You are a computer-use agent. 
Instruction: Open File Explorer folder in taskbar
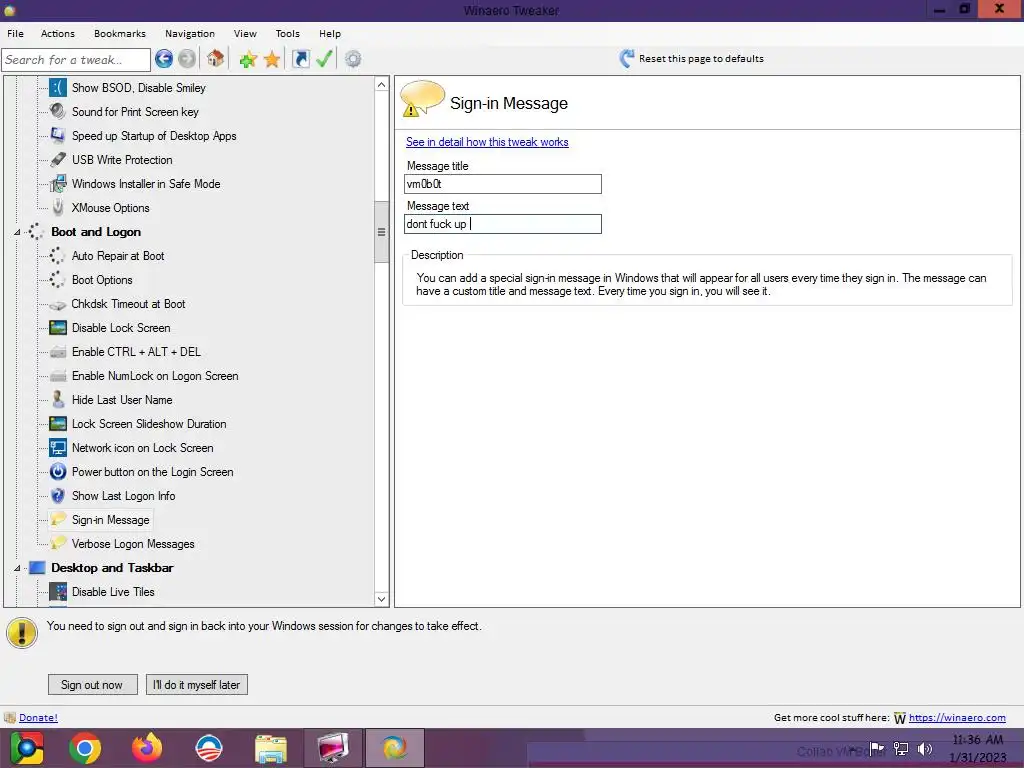[x=271, y=748]
